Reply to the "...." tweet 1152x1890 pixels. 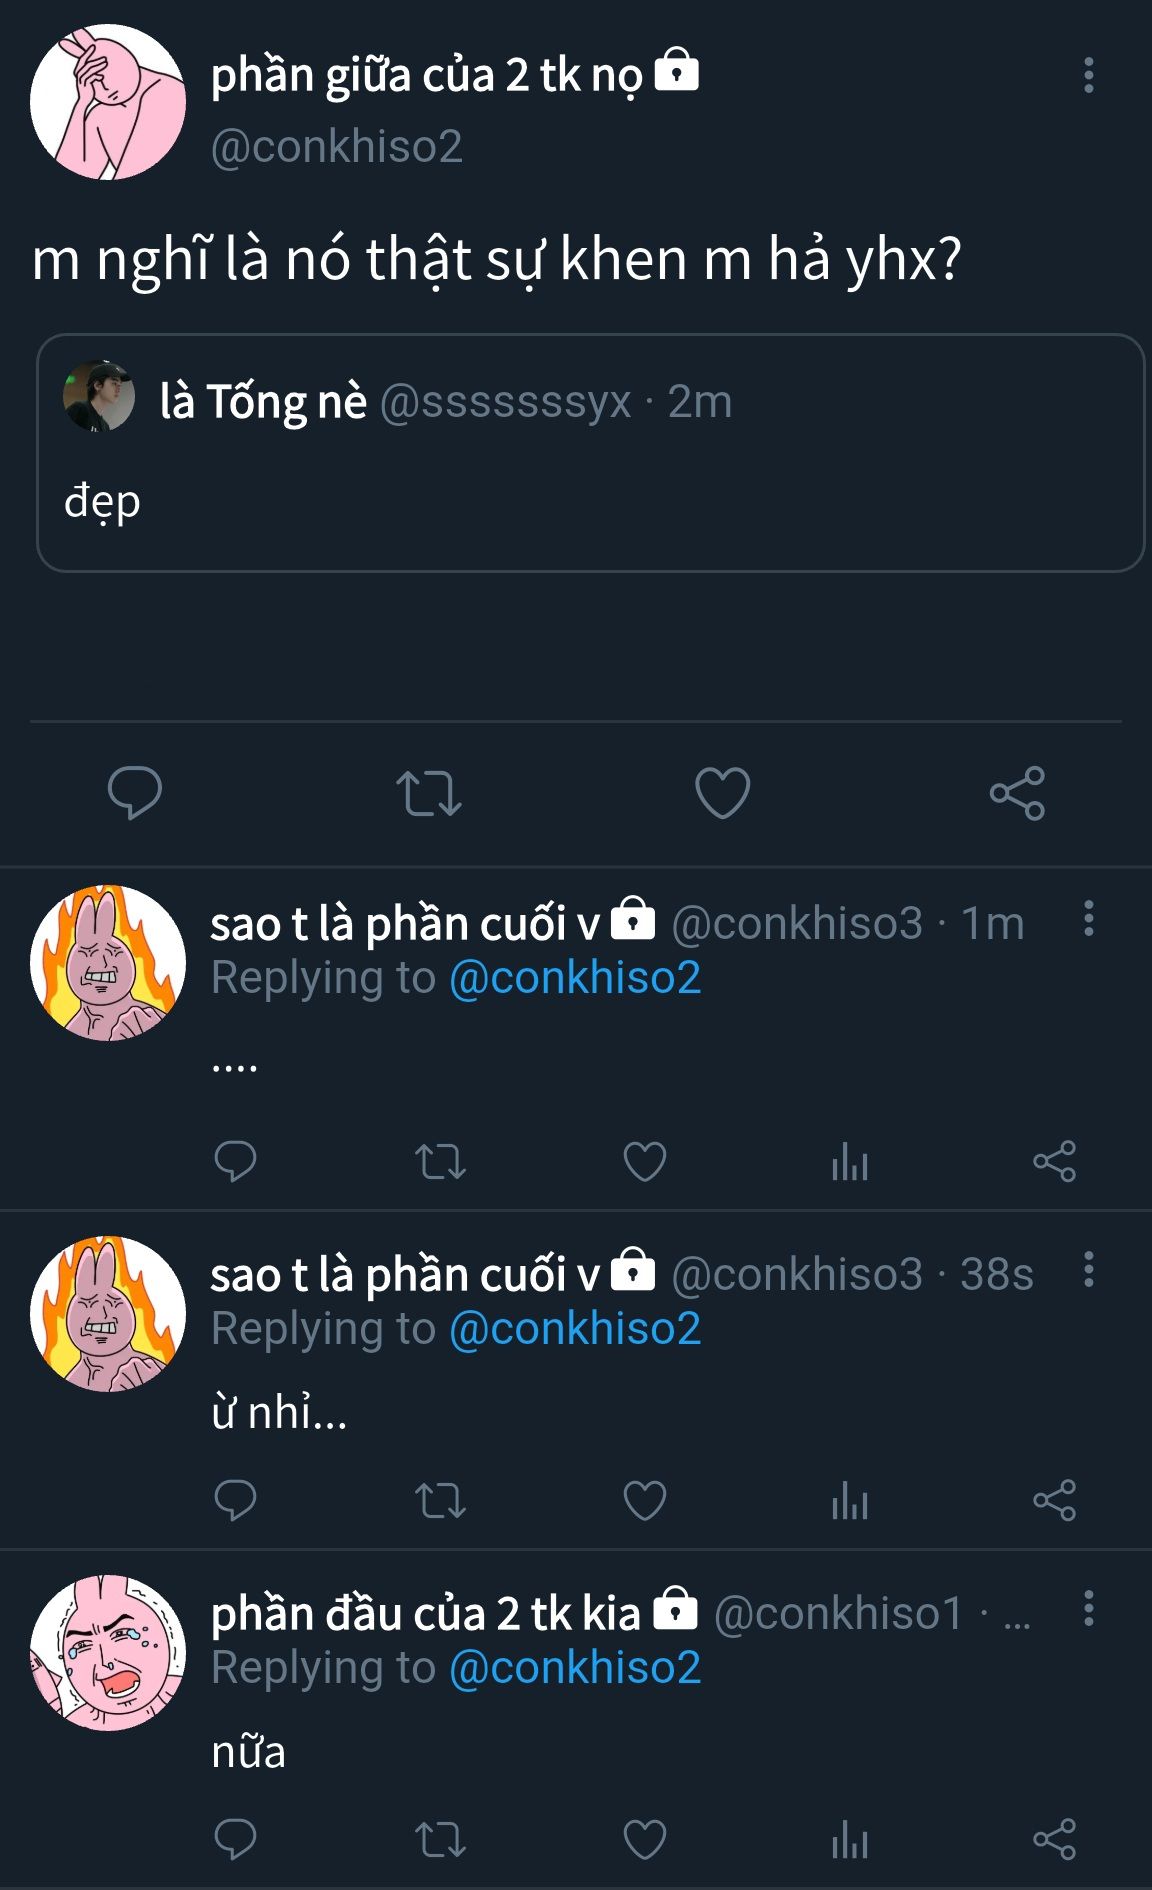[235, 1161]
